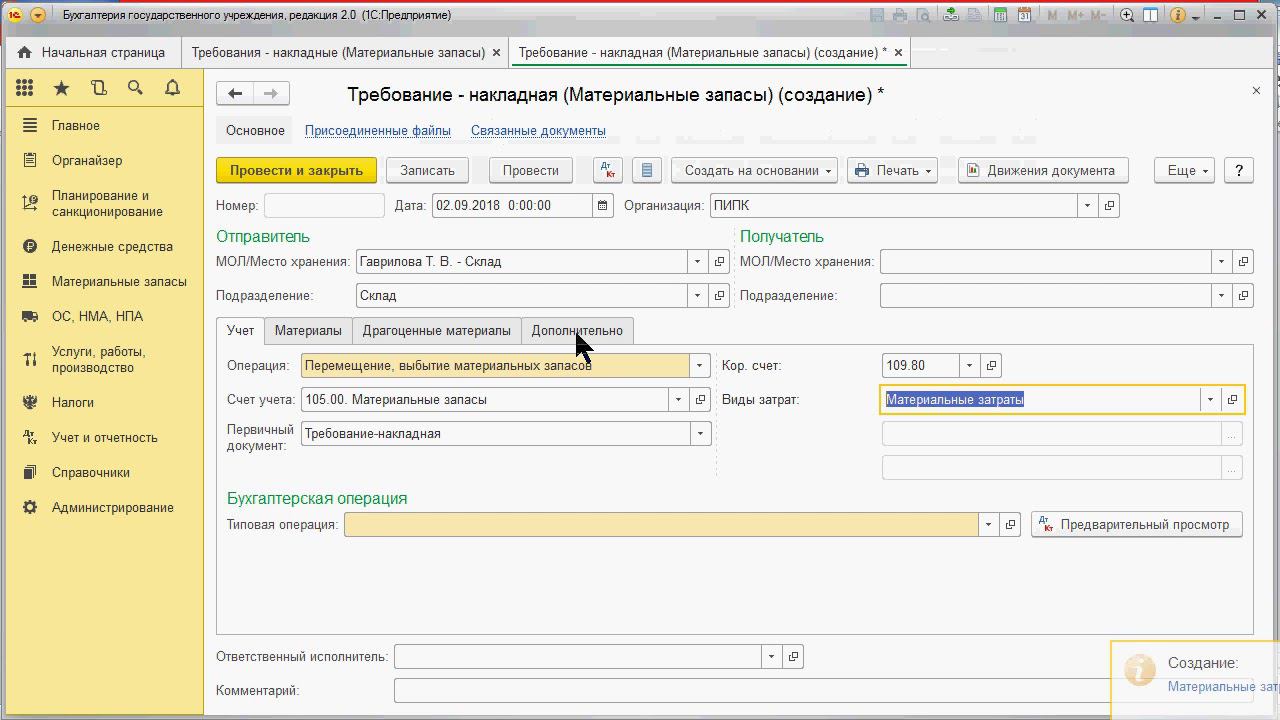Open Favorites star icon

pos(61,88)
